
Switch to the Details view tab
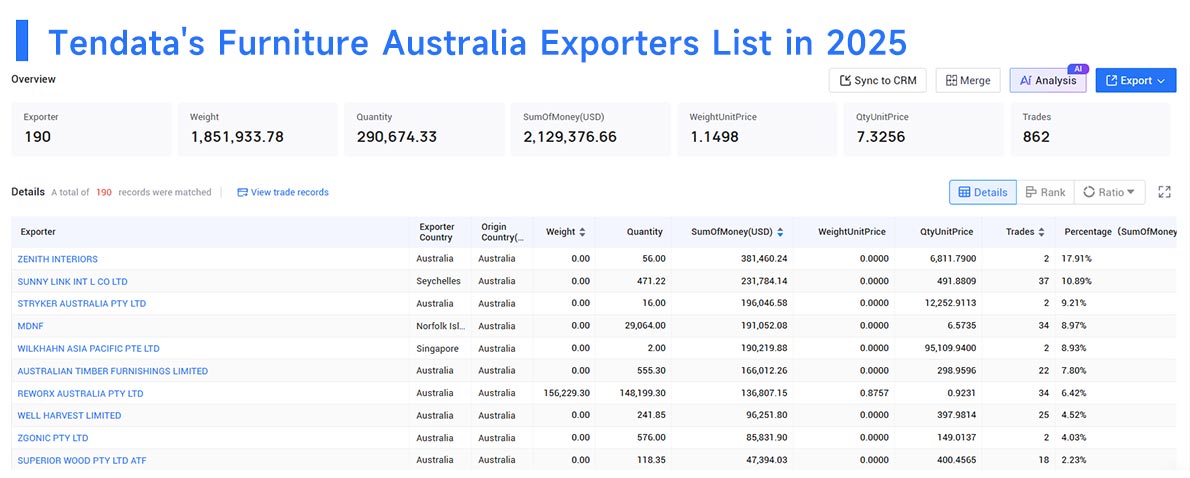click(x=983, y=193)
